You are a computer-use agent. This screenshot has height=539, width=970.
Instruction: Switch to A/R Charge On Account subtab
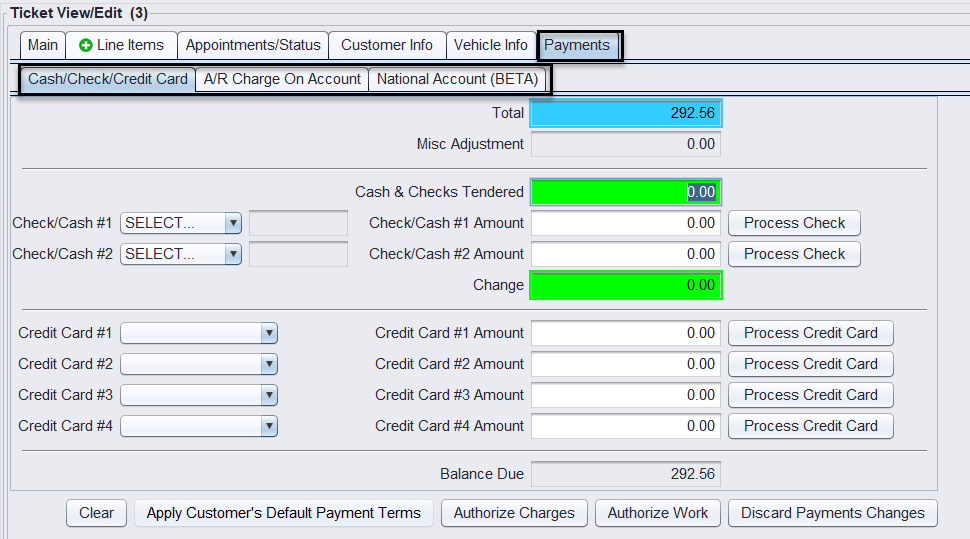coord(282,79)
